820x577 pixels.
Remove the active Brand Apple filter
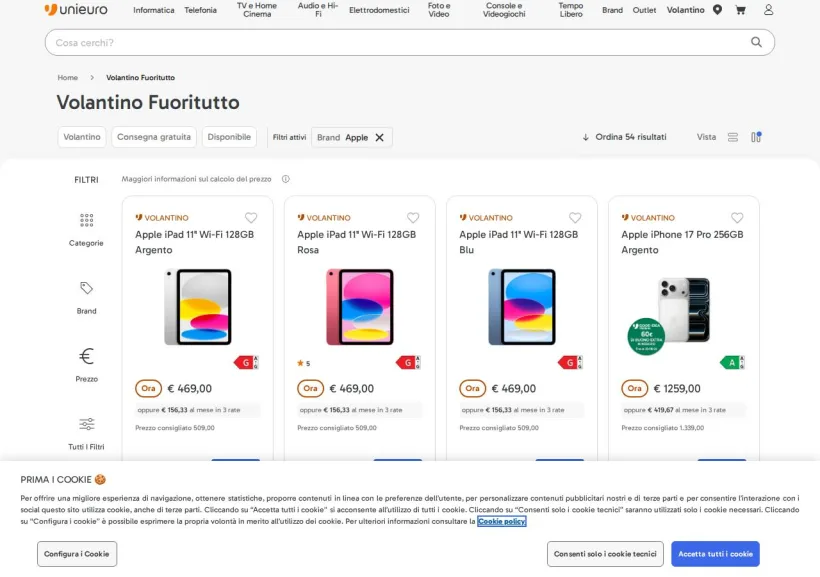[x=380, y=137]
